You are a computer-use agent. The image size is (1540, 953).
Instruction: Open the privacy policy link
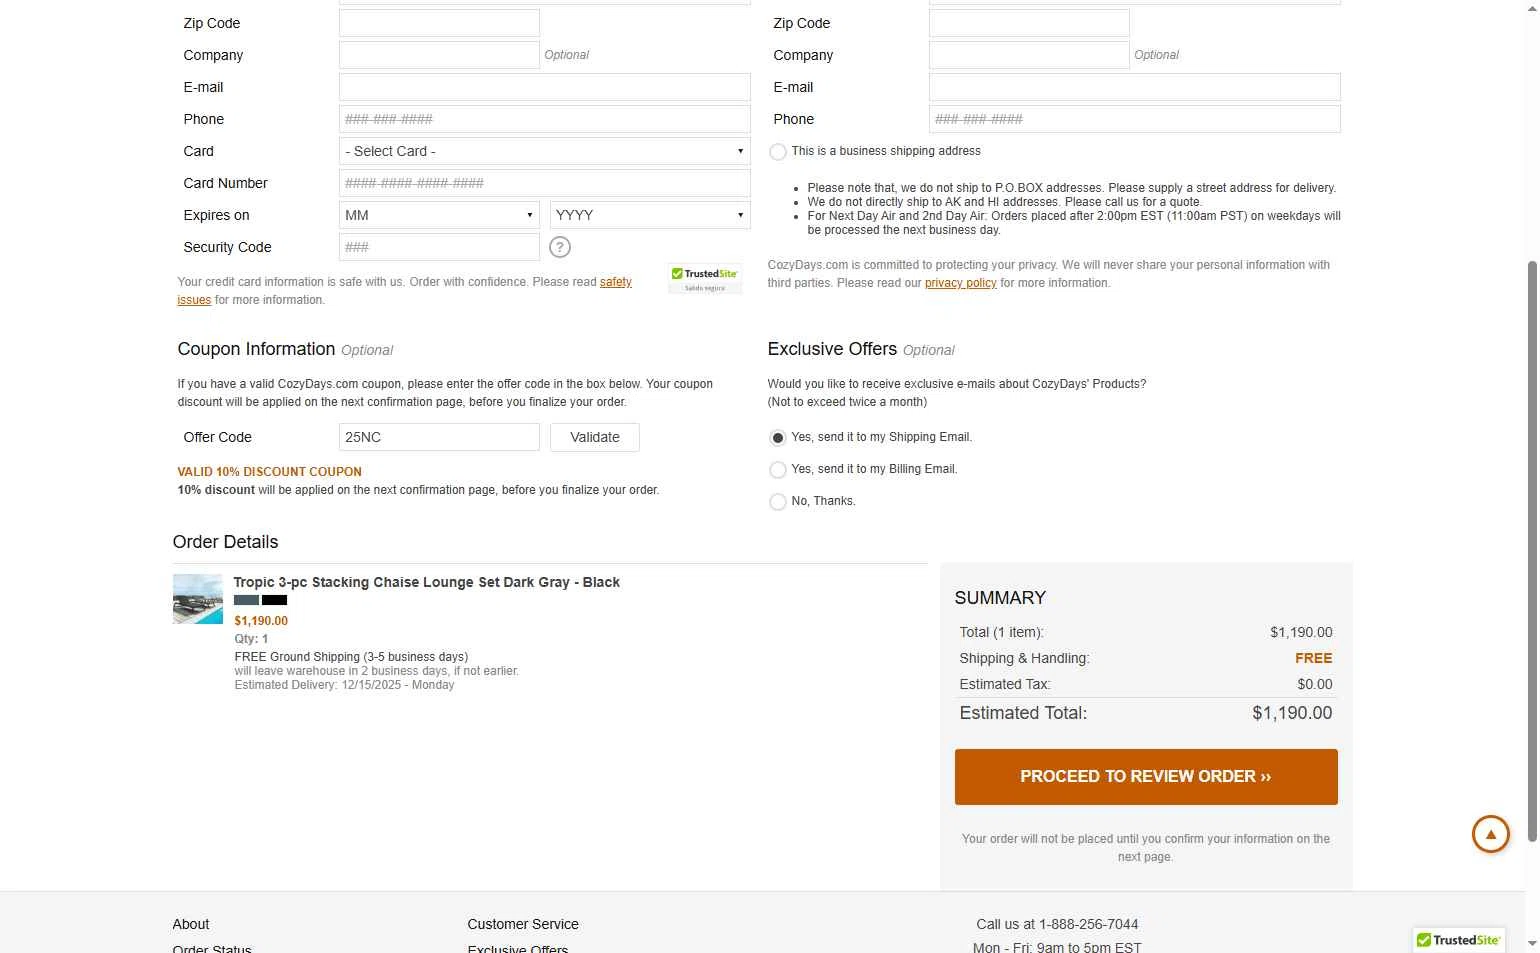coord(961,283)
